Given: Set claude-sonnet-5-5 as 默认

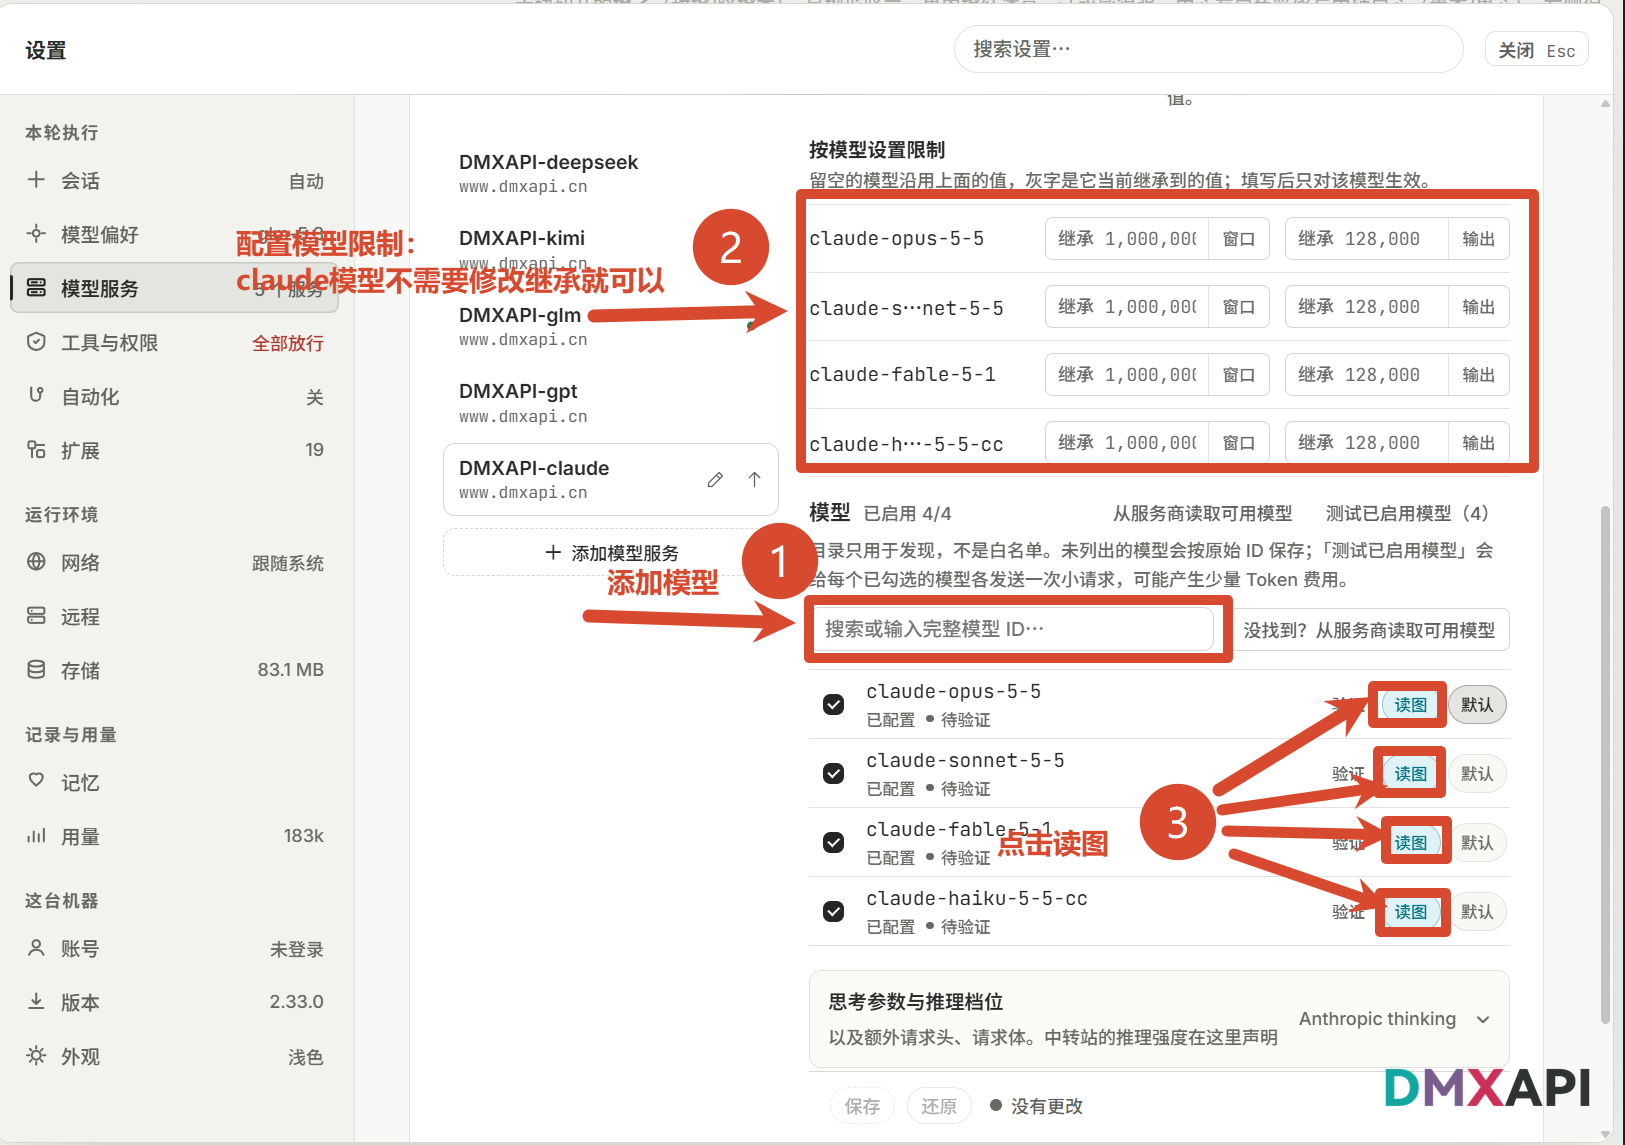Looking at the screenshot, I should (x=1477, y=774).
